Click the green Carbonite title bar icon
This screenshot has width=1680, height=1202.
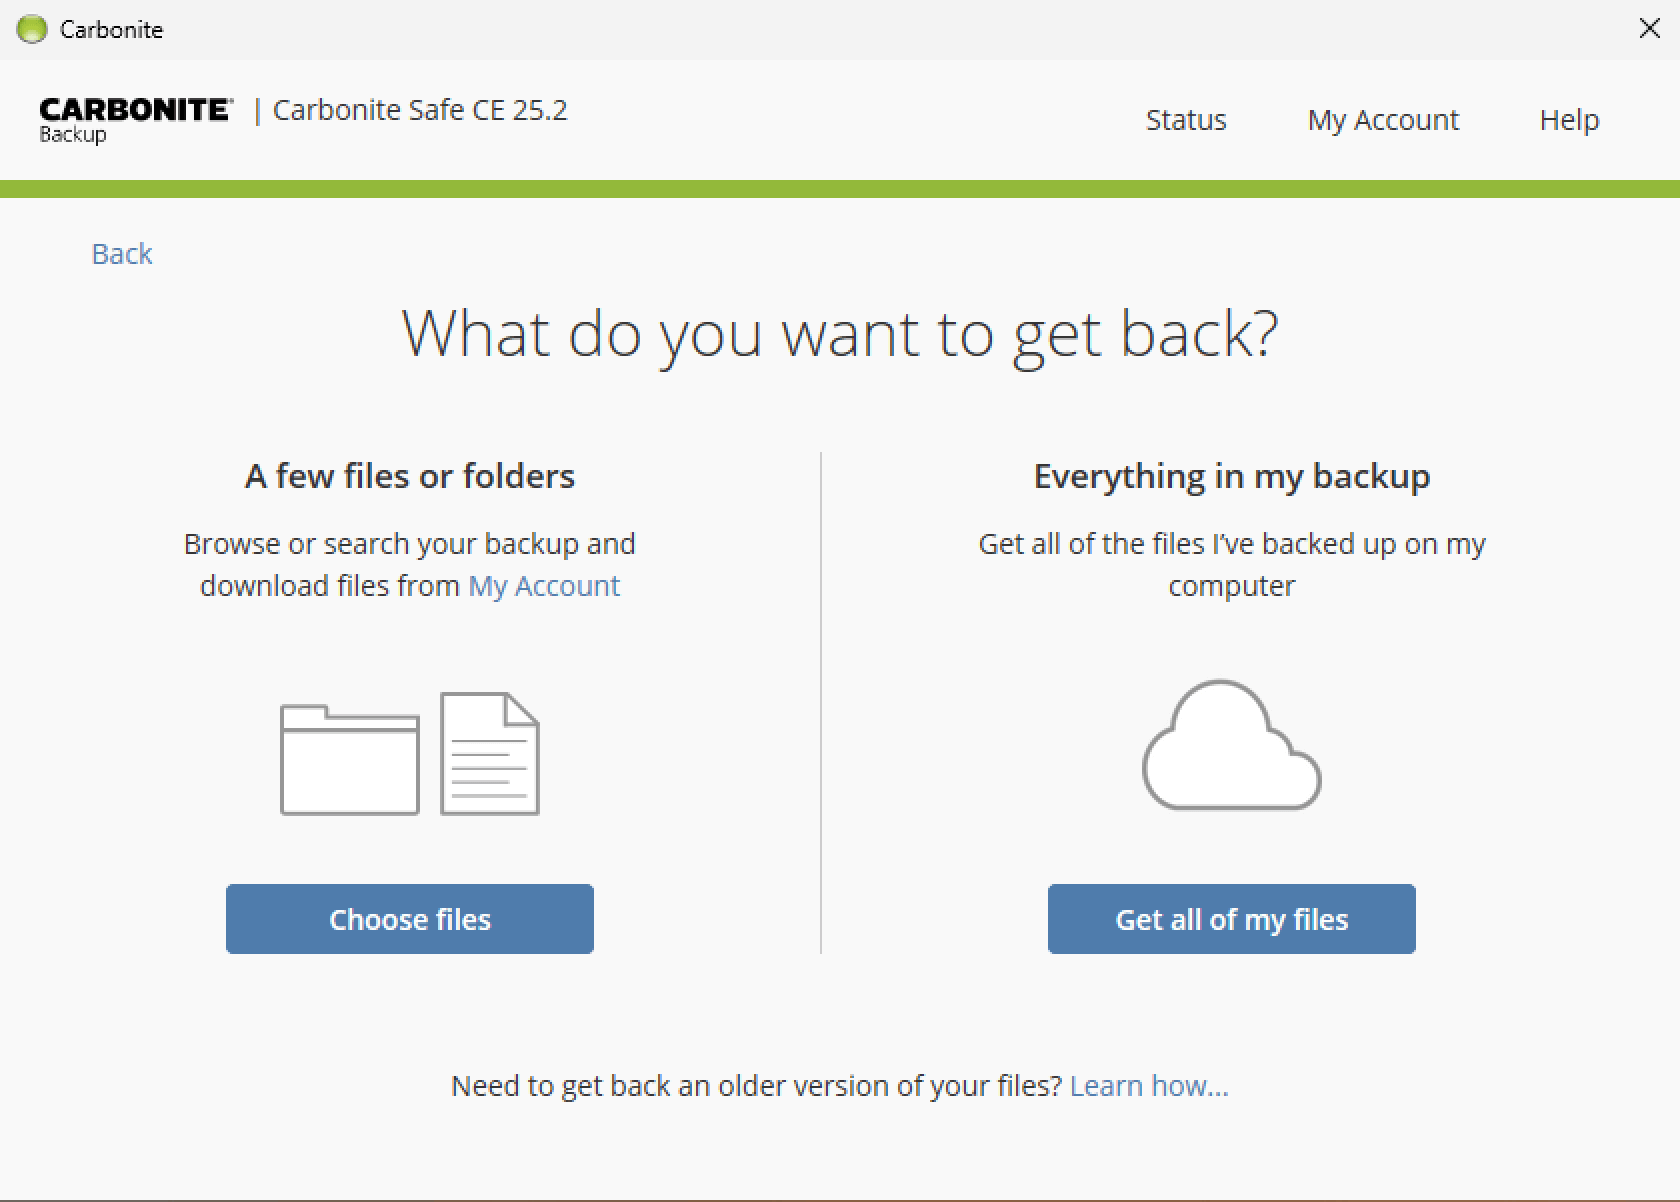pos(32,29)
